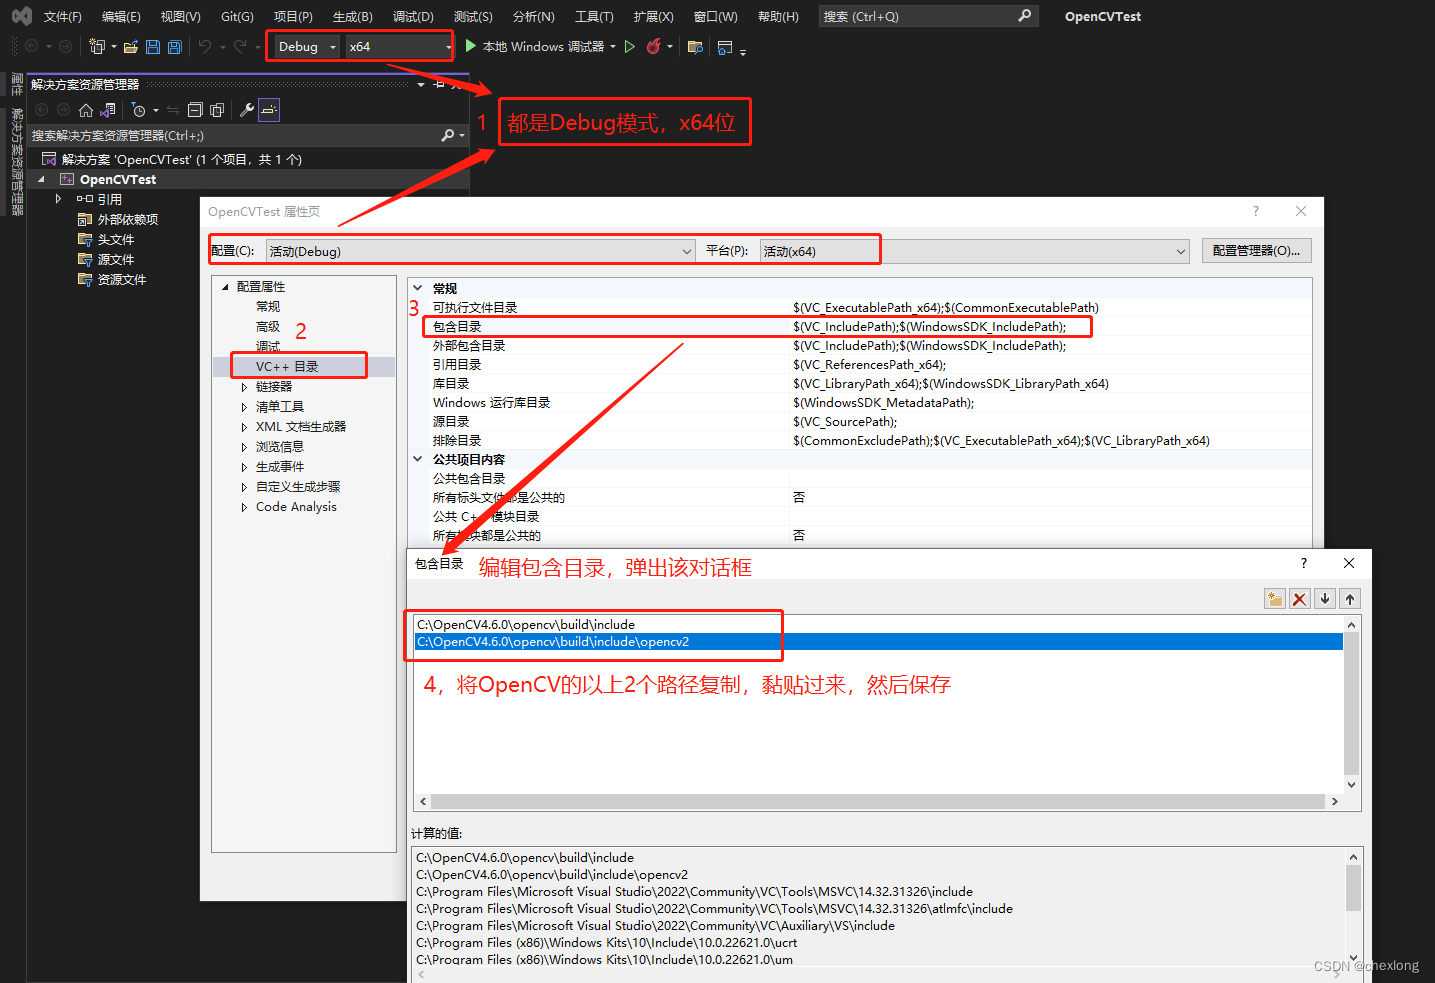This screenshot has height=983, width=1435.
Task: Click the move line up arrow icon
Action: (x=1350, y=599)
